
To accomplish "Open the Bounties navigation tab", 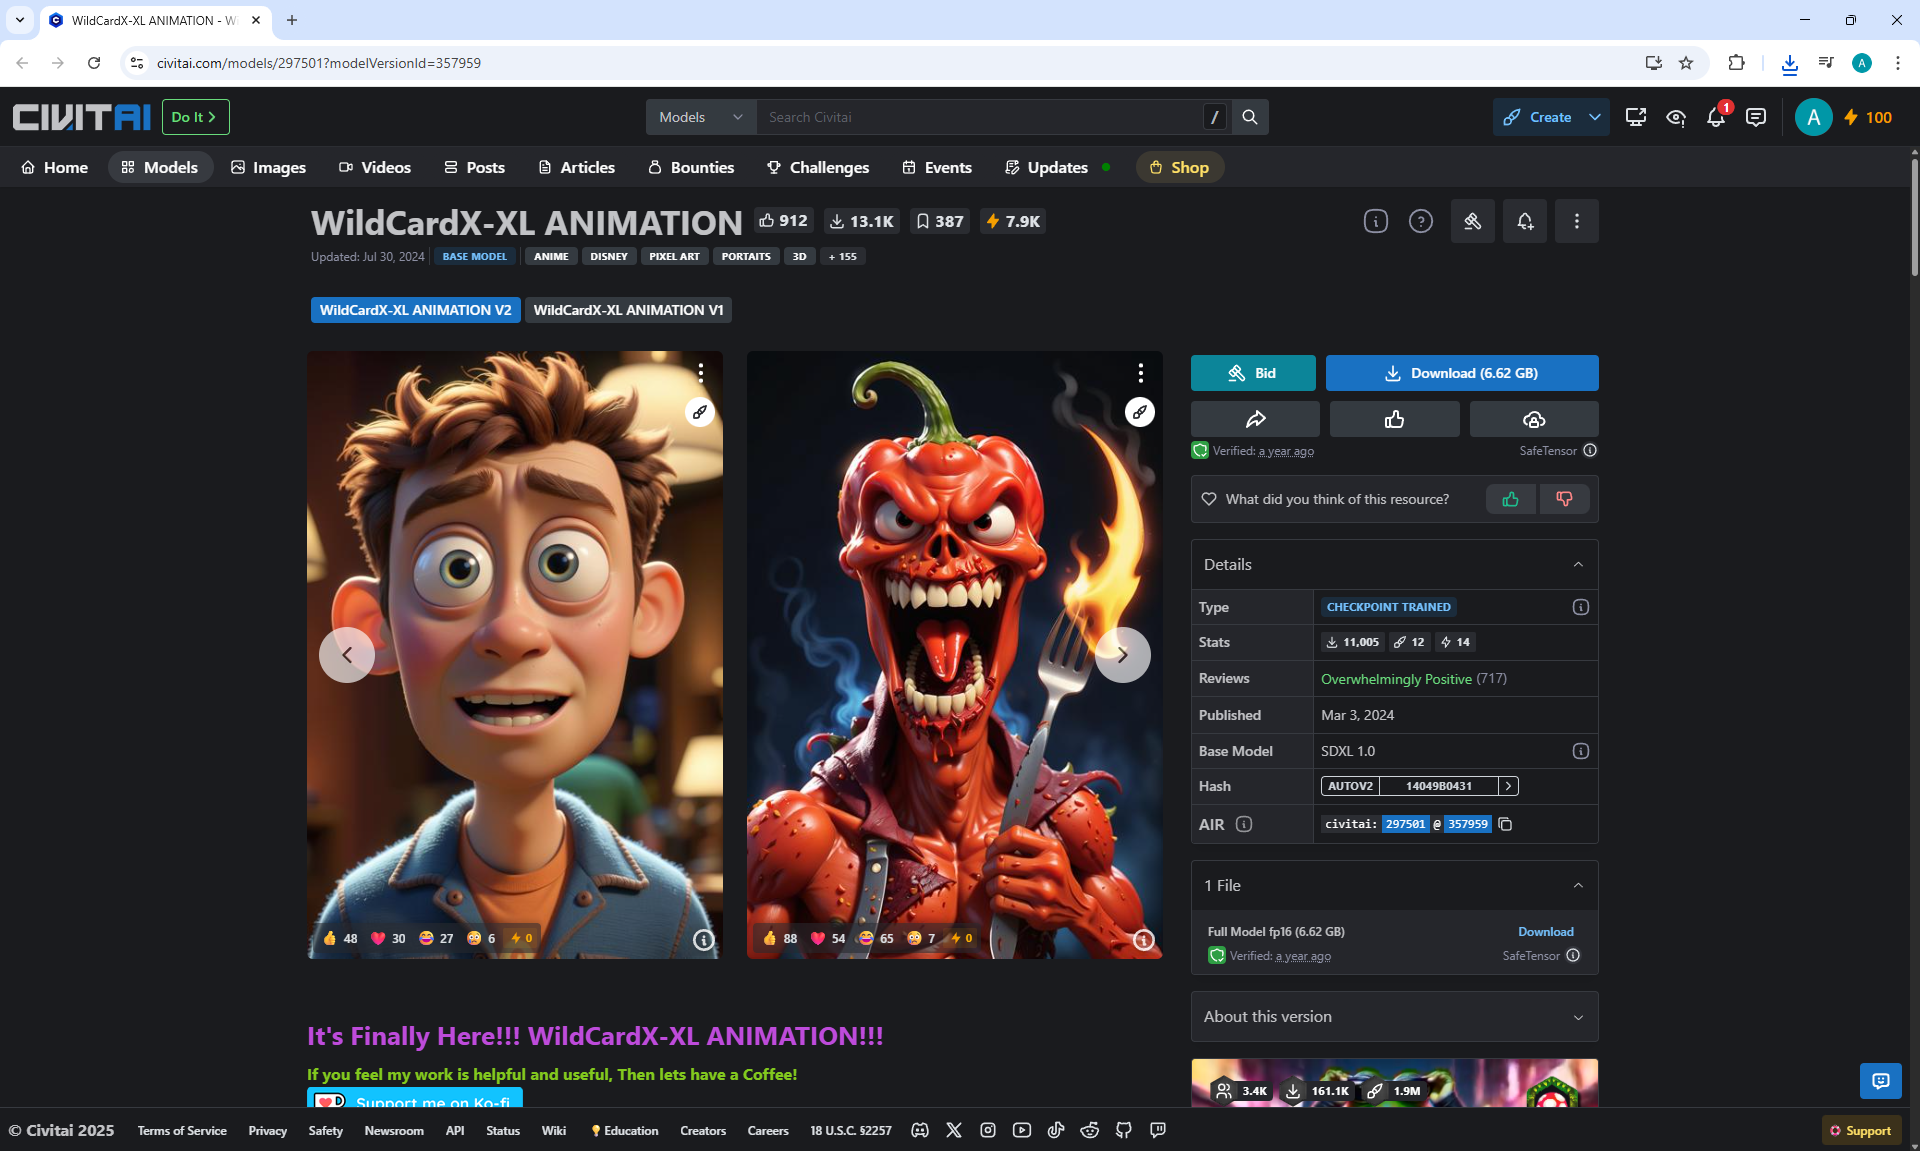I will [x=690, y=167].
